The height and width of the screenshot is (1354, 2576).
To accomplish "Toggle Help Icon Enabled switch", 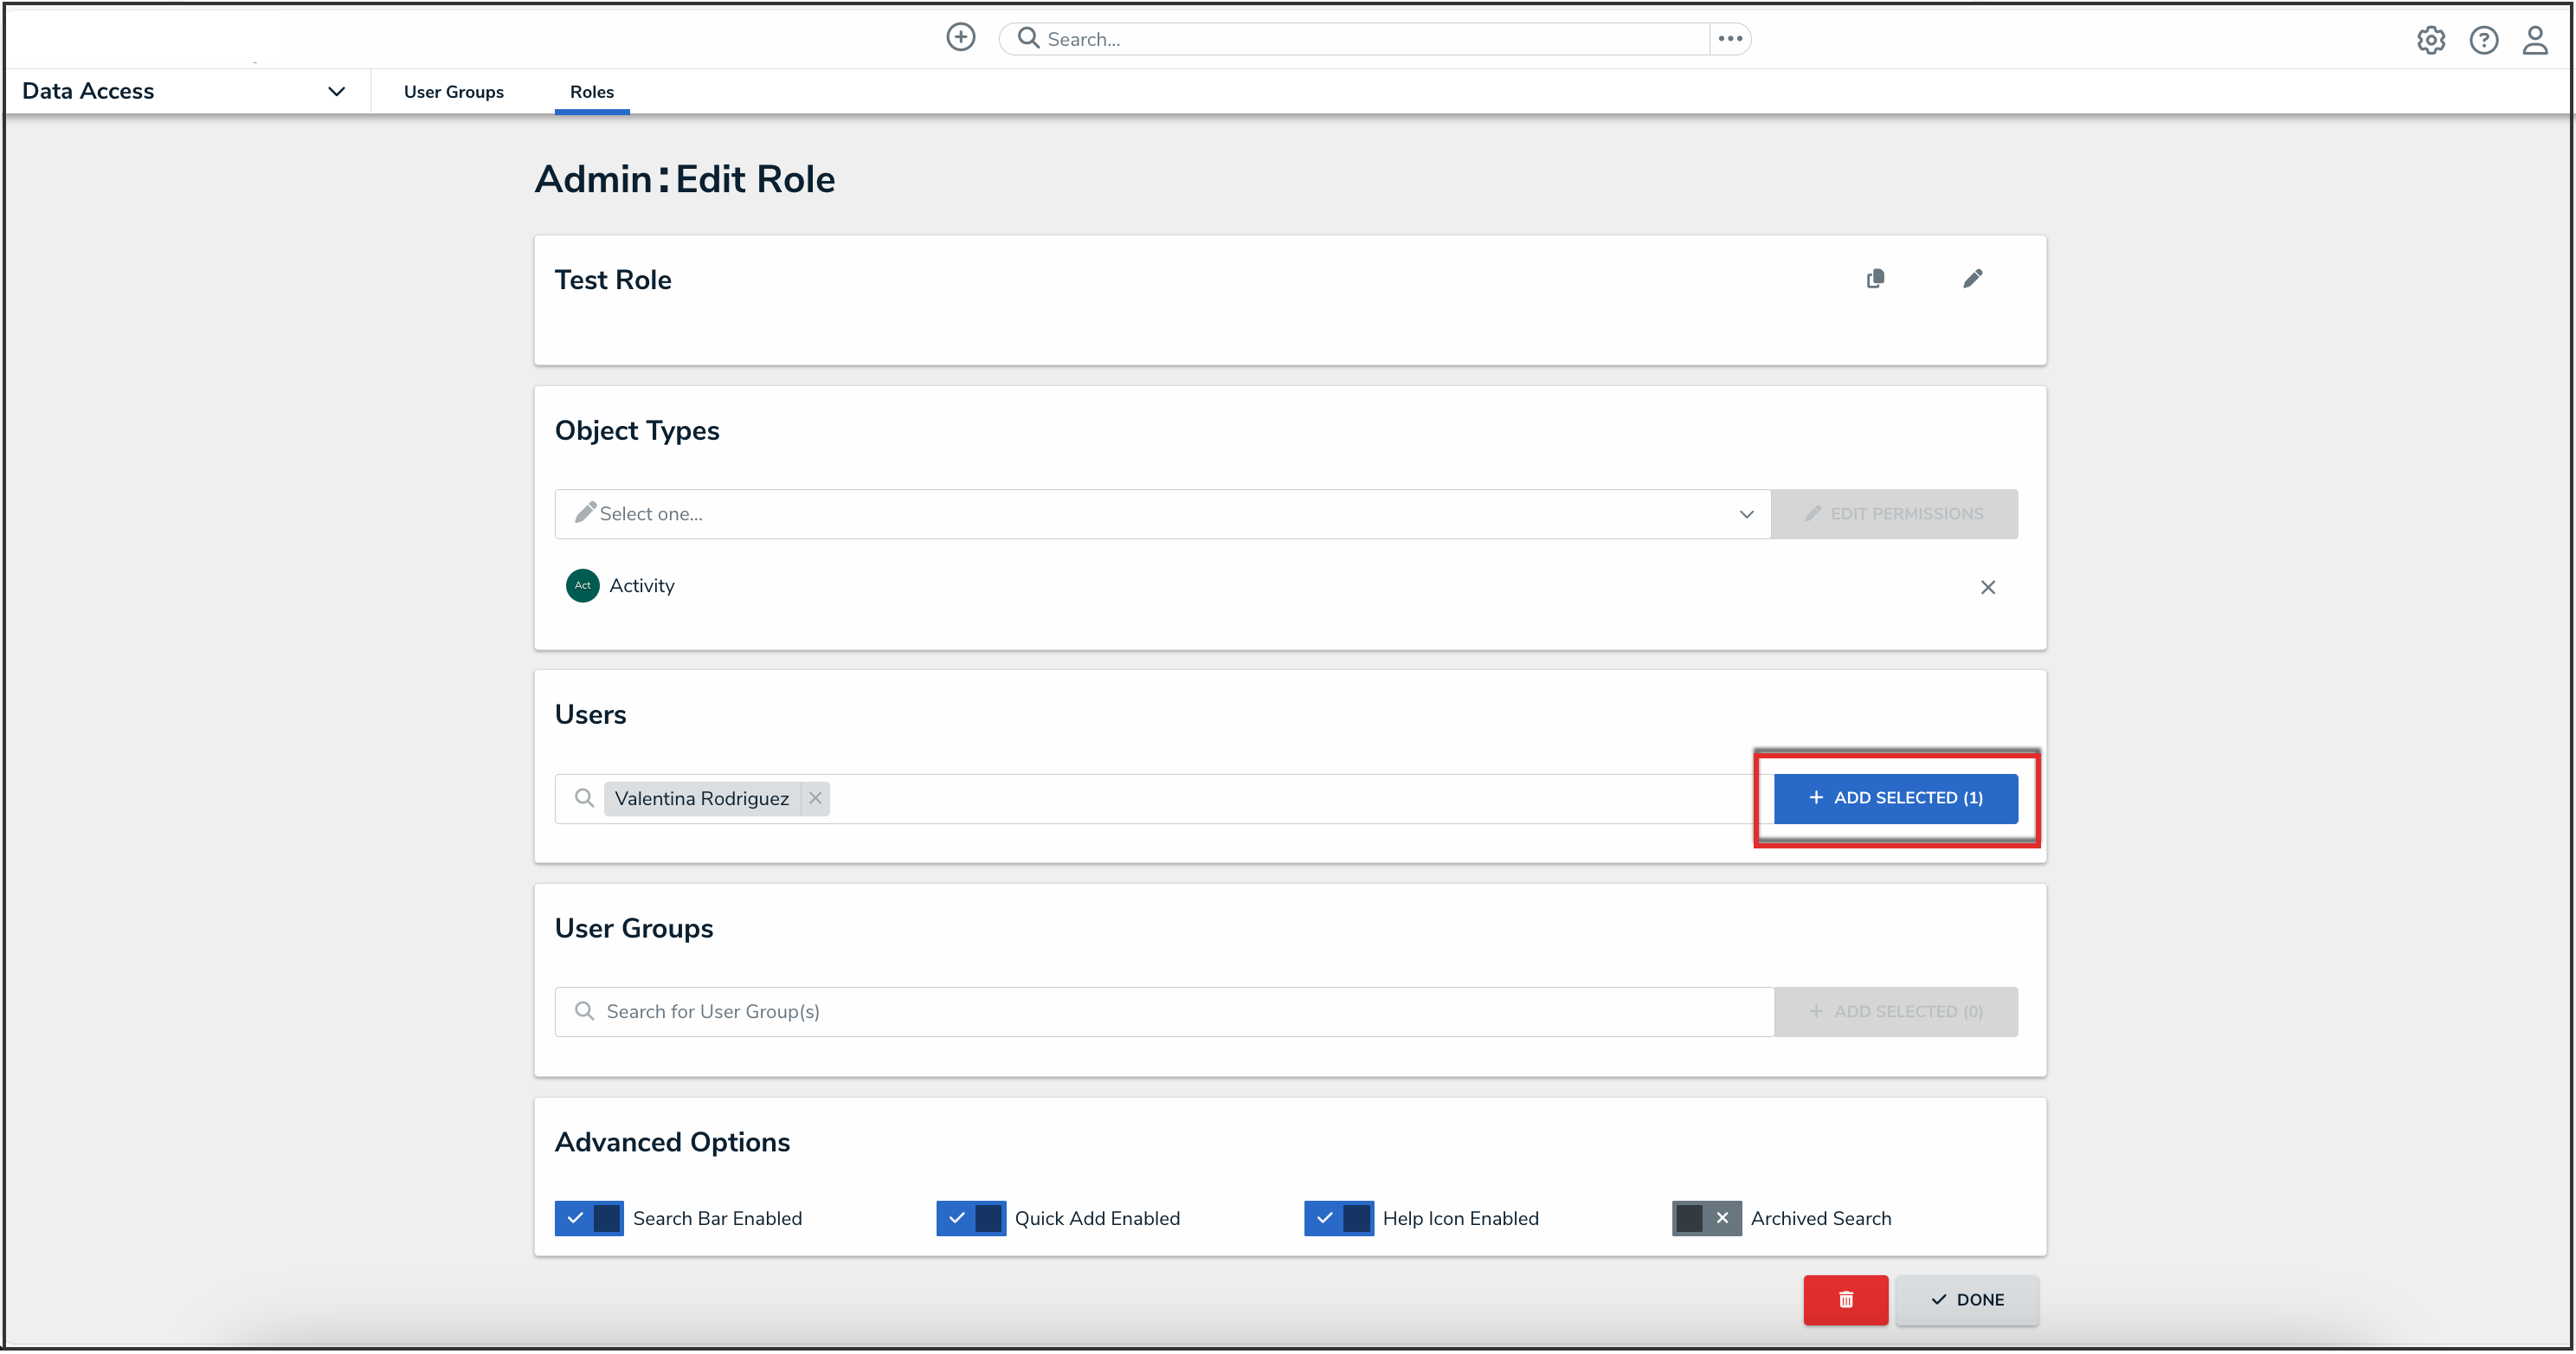I will click(1338, 1218).
